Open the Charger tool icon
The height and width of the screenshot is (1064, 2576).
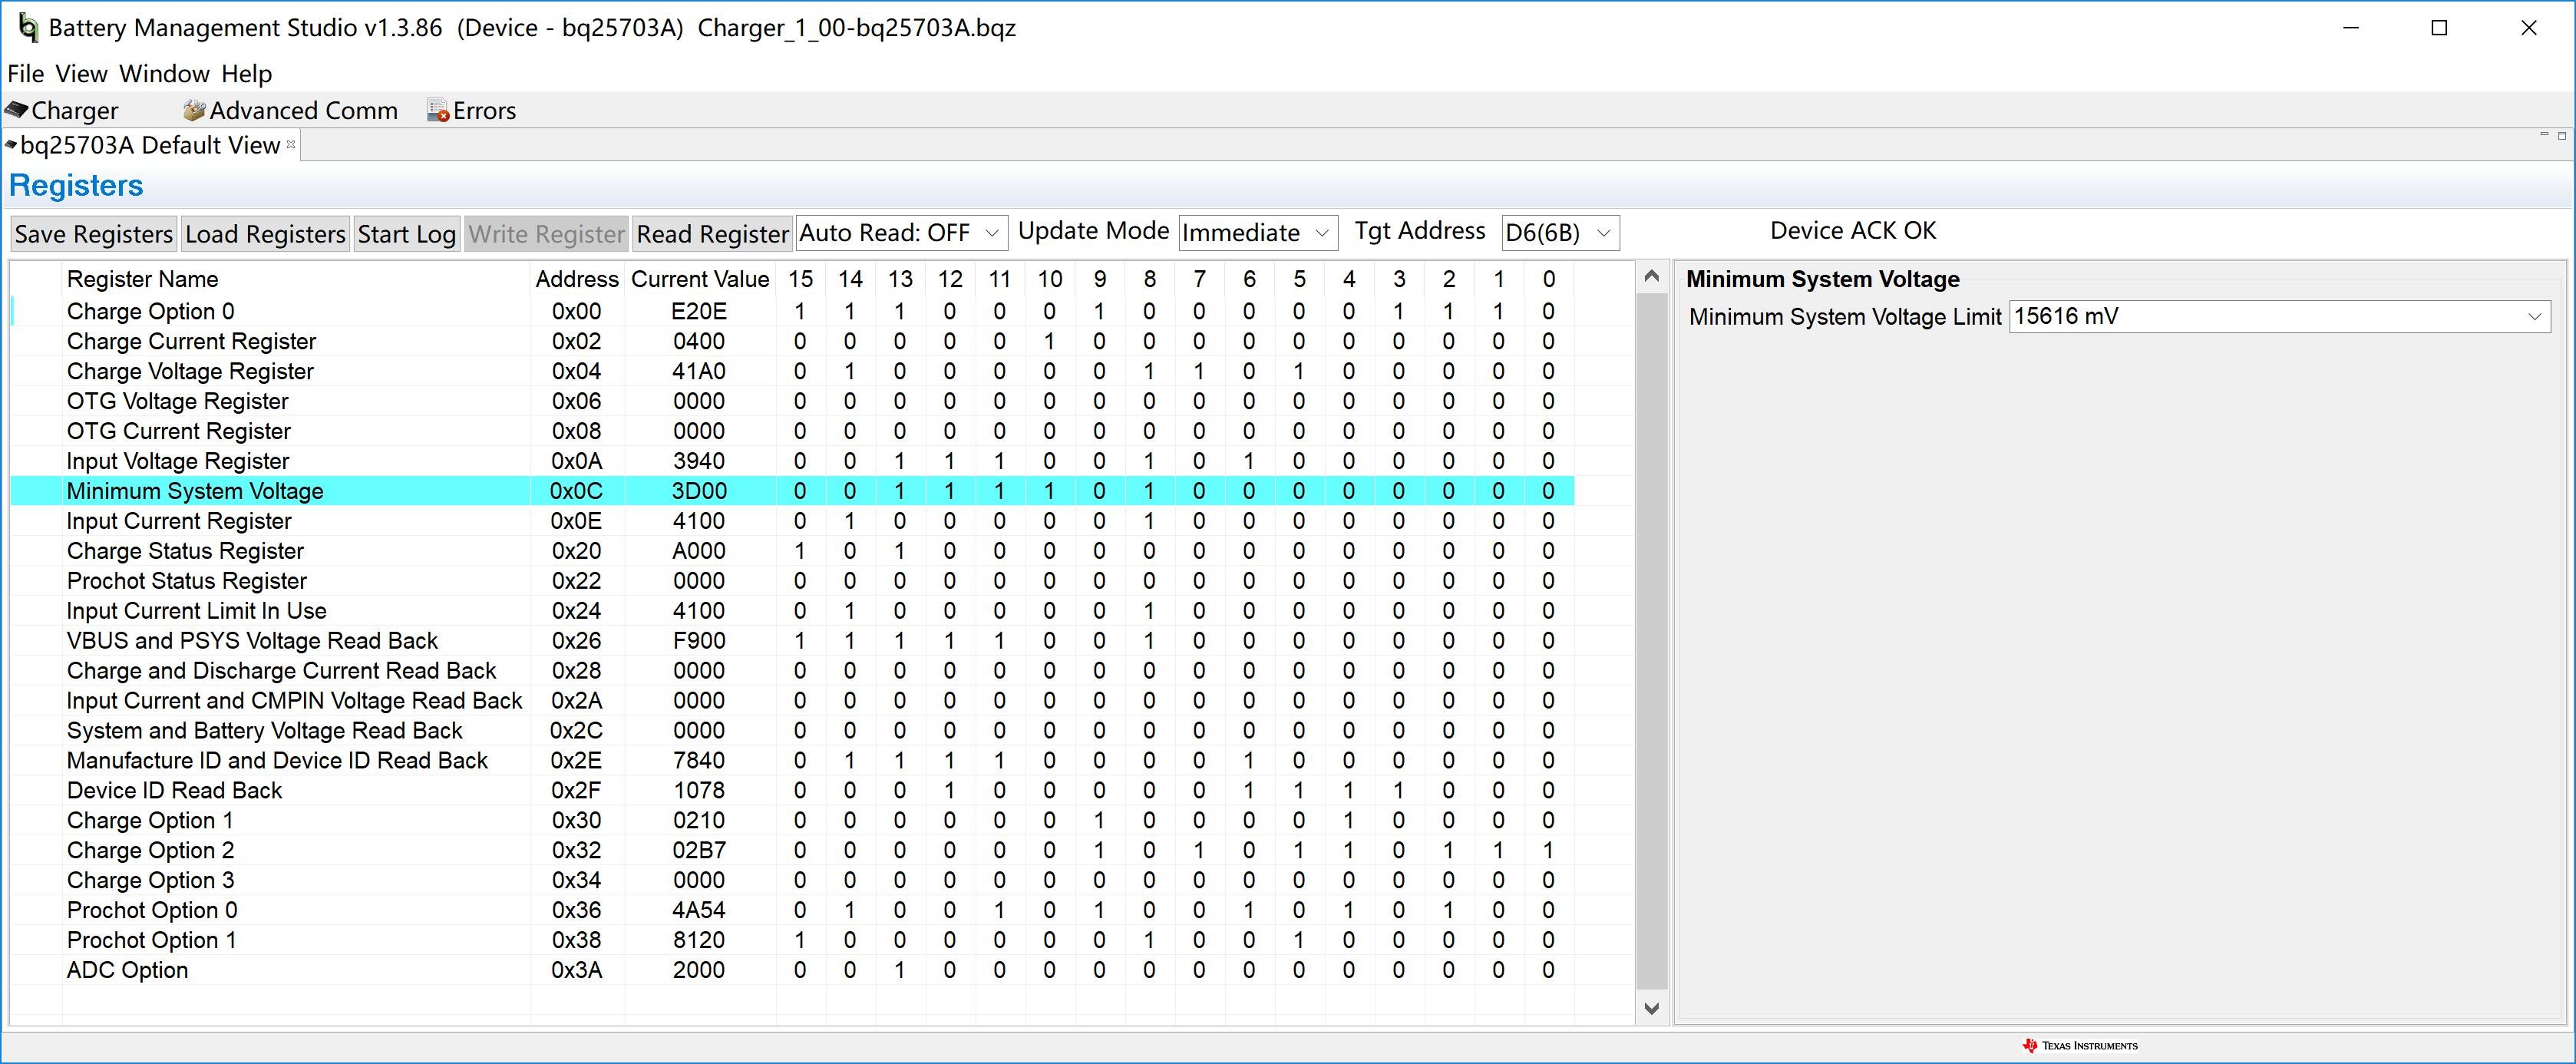[17, 110]
